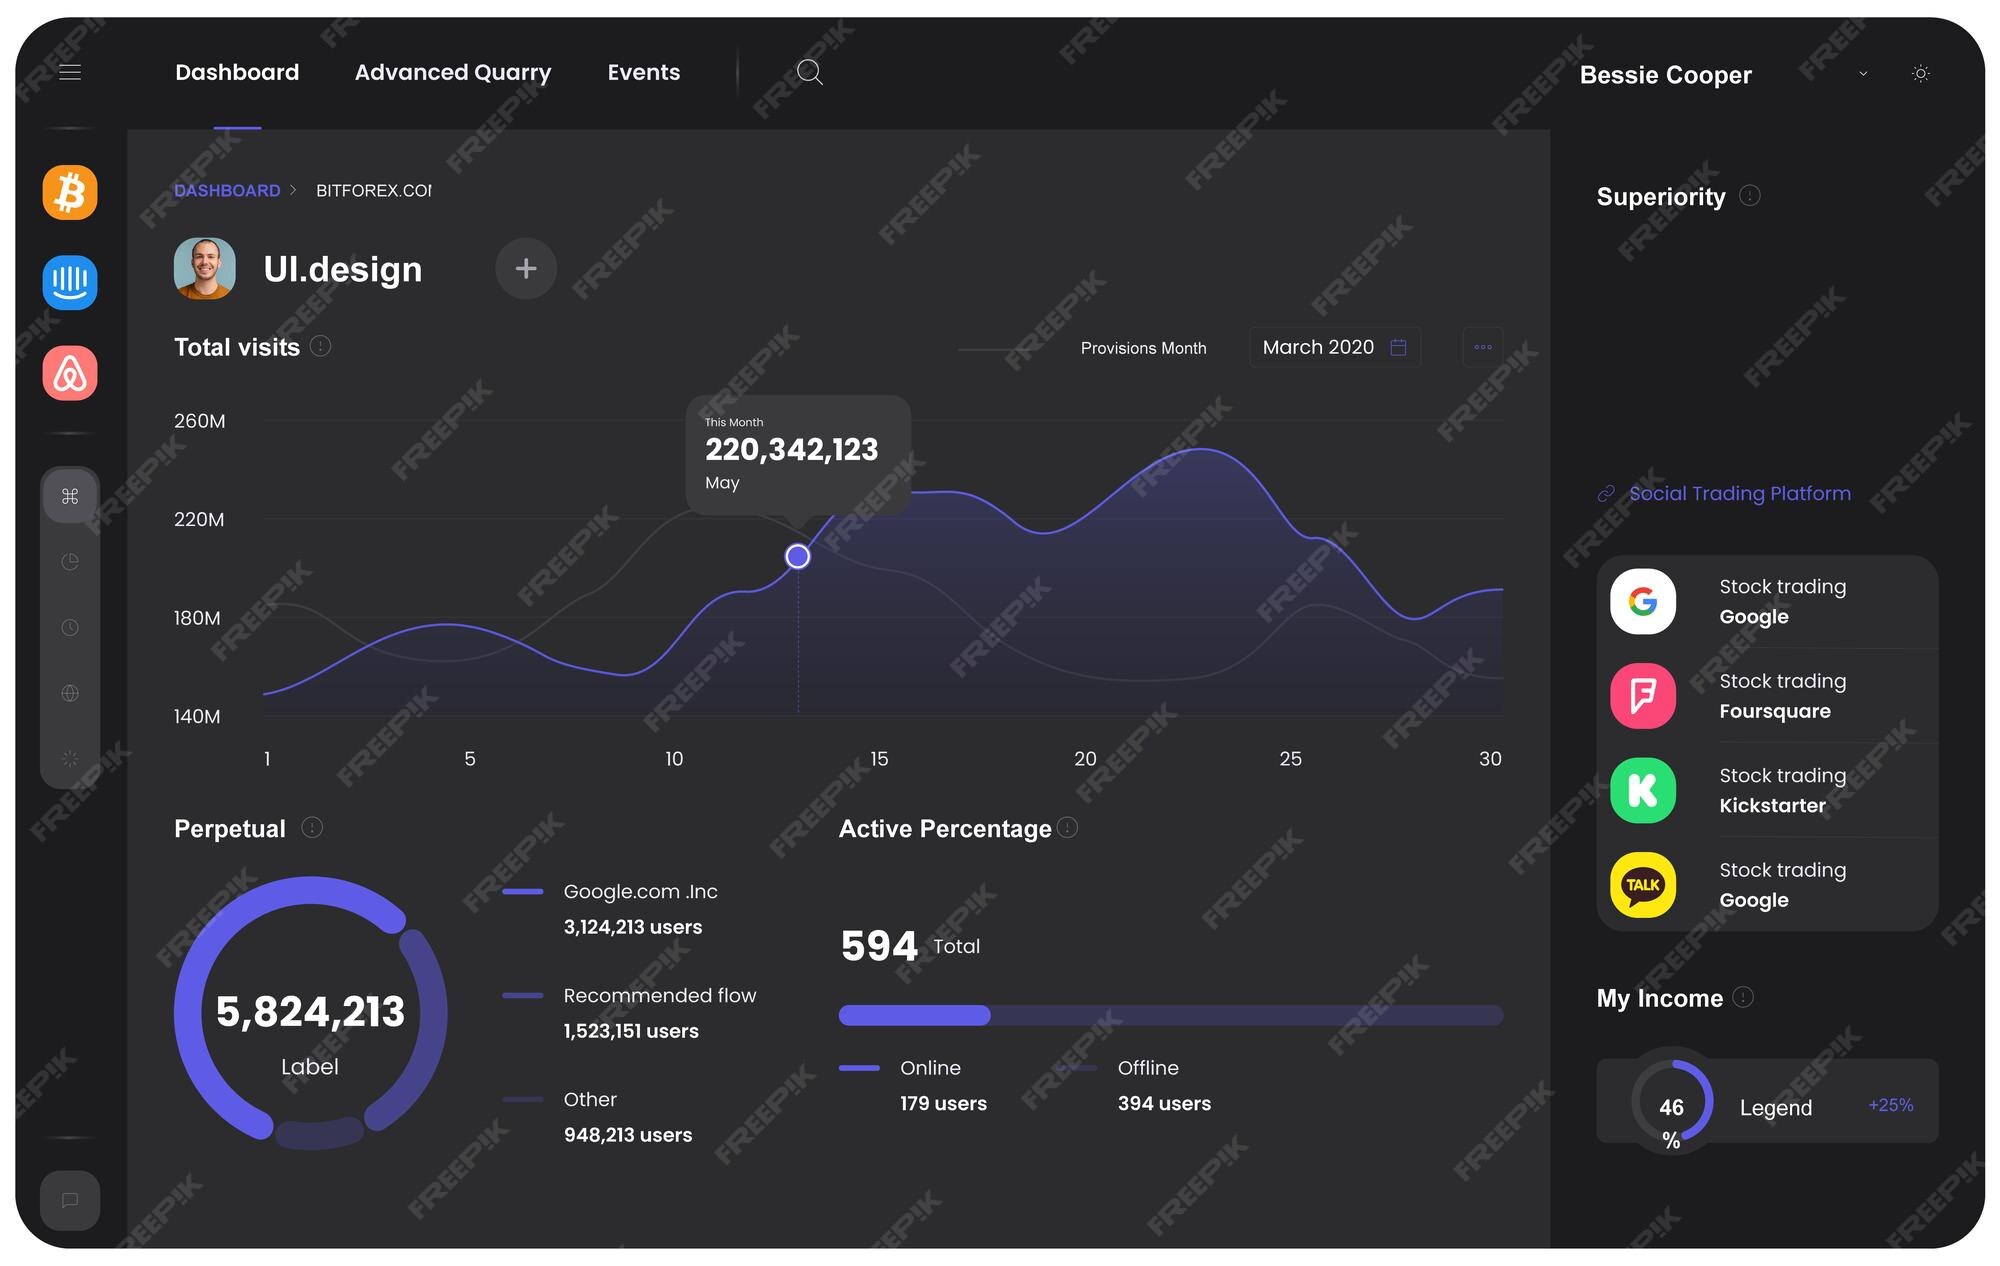Open the ellipsis options next to Provisions Month
Screen dimensions: 2000x1266
(x=1483, y=347)
